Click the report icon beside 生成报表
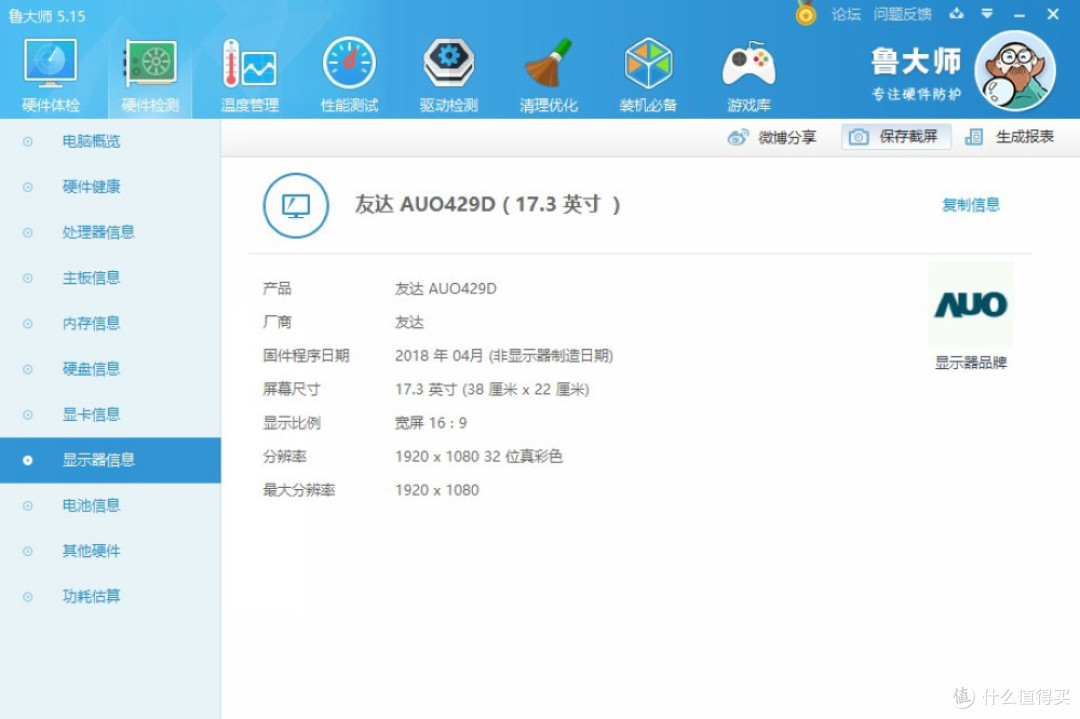 (x=974, y=137)
